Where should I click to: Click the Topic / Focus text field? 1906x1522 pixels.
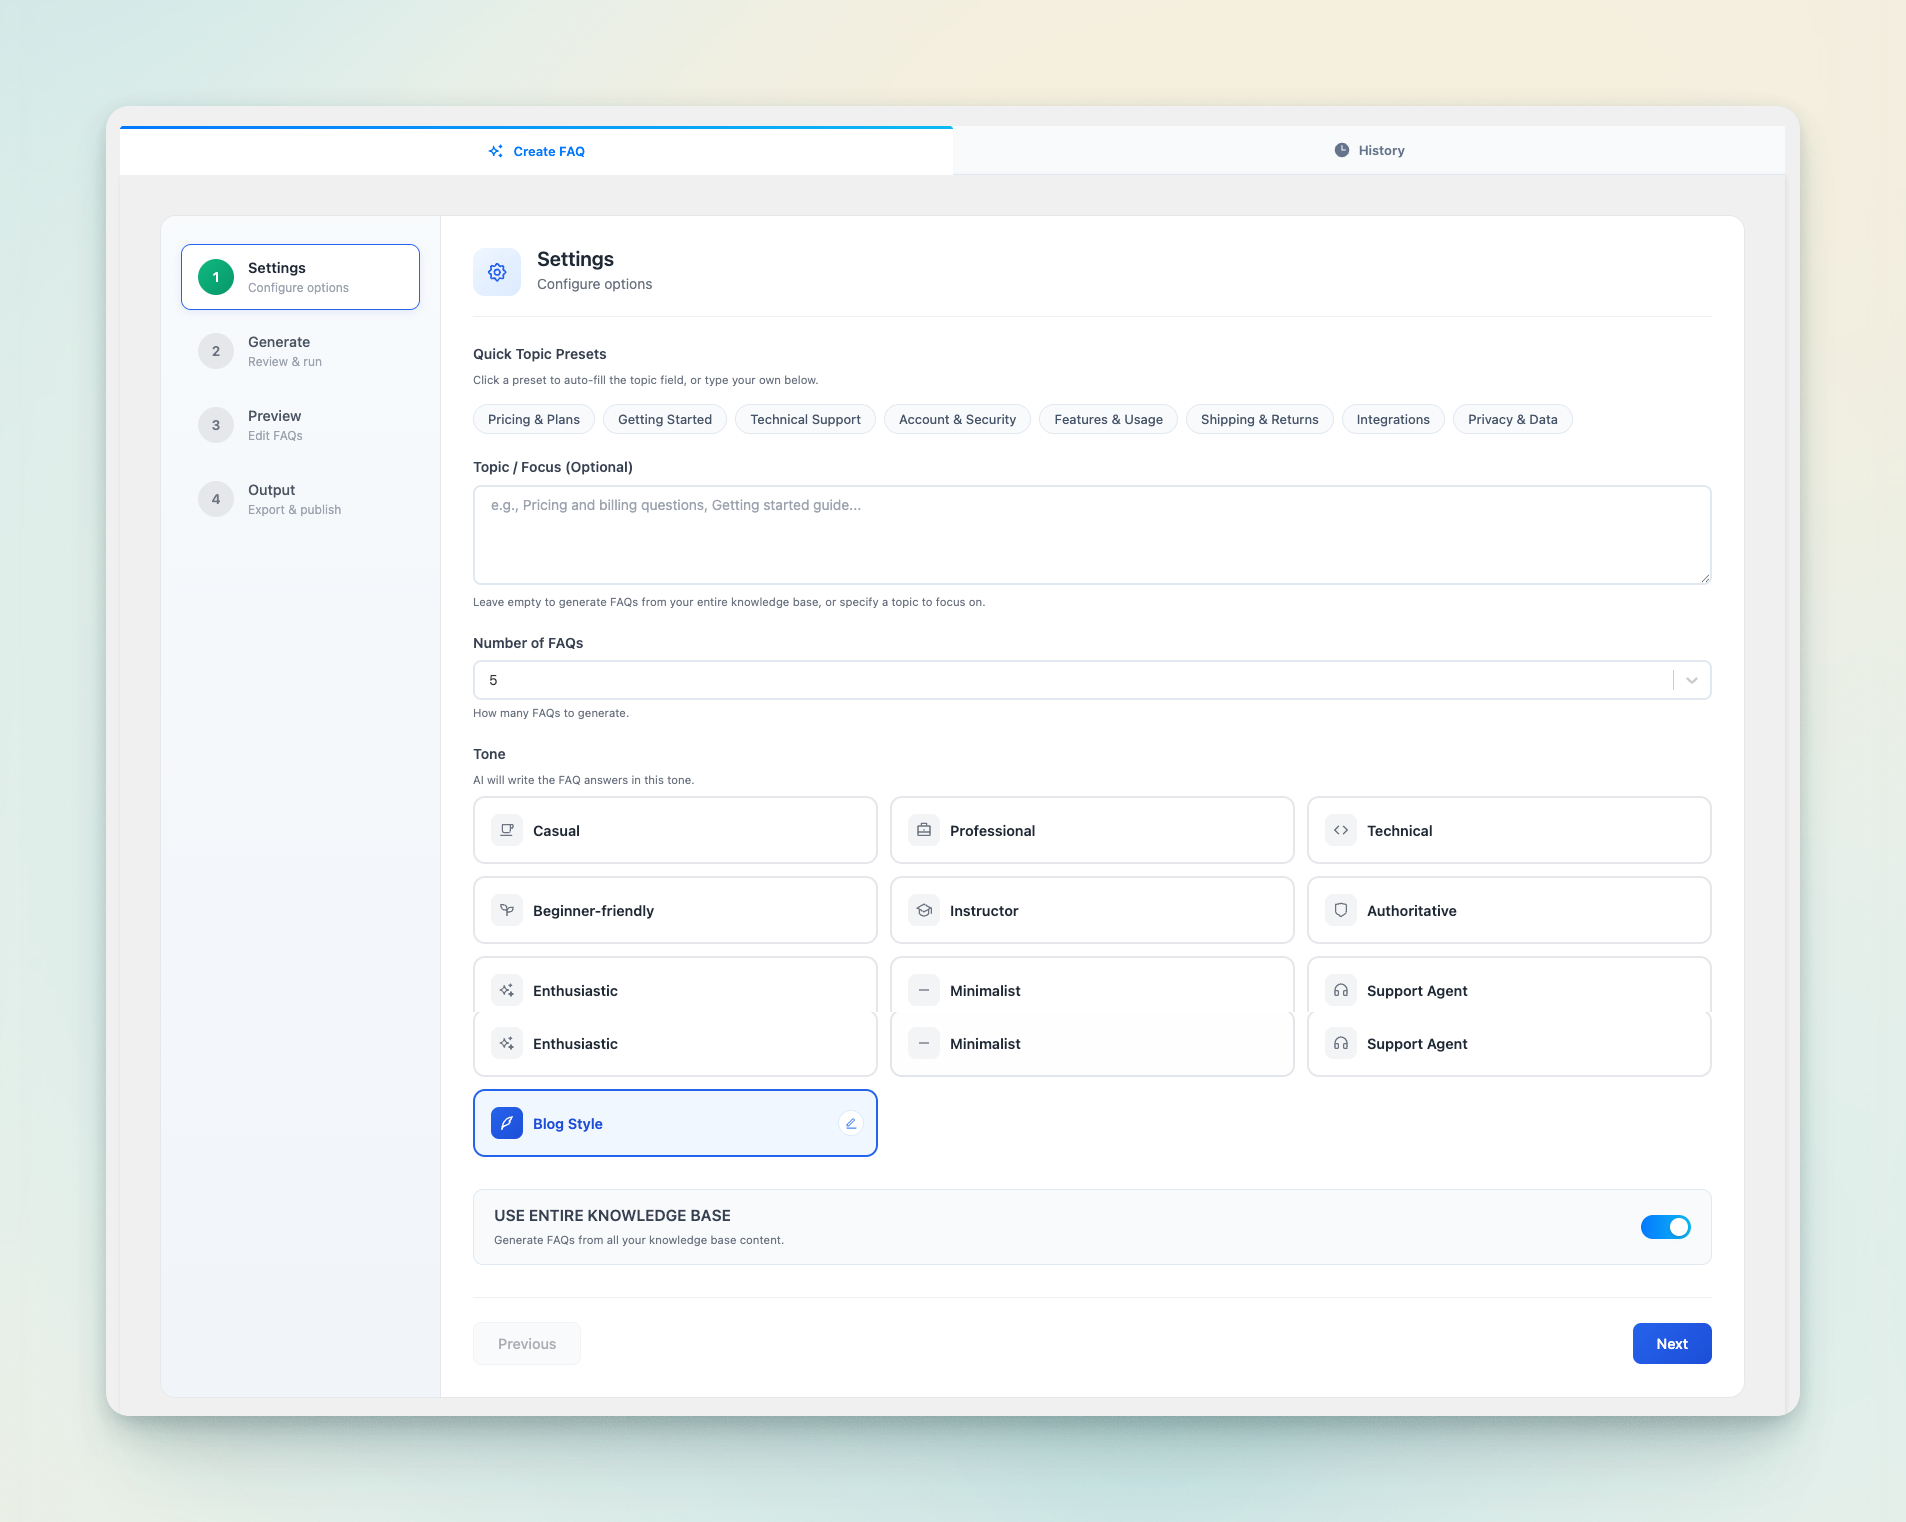pos(1090,534)
